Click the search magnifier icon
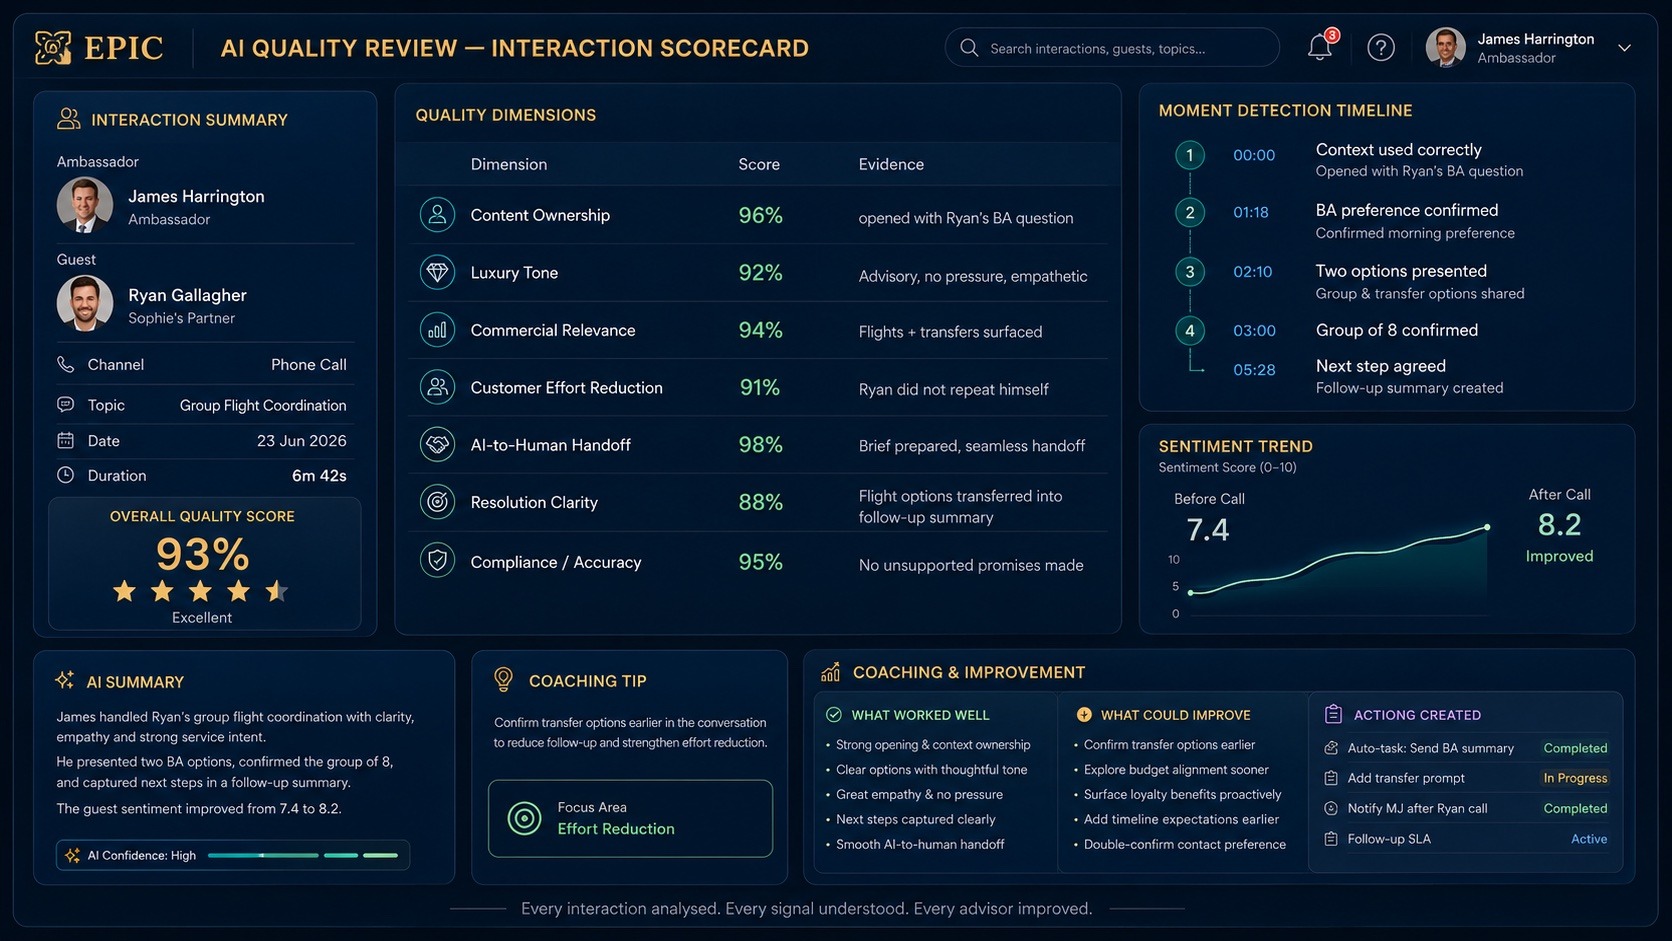This screenshot has height=941, width=1672. point(969,48)
